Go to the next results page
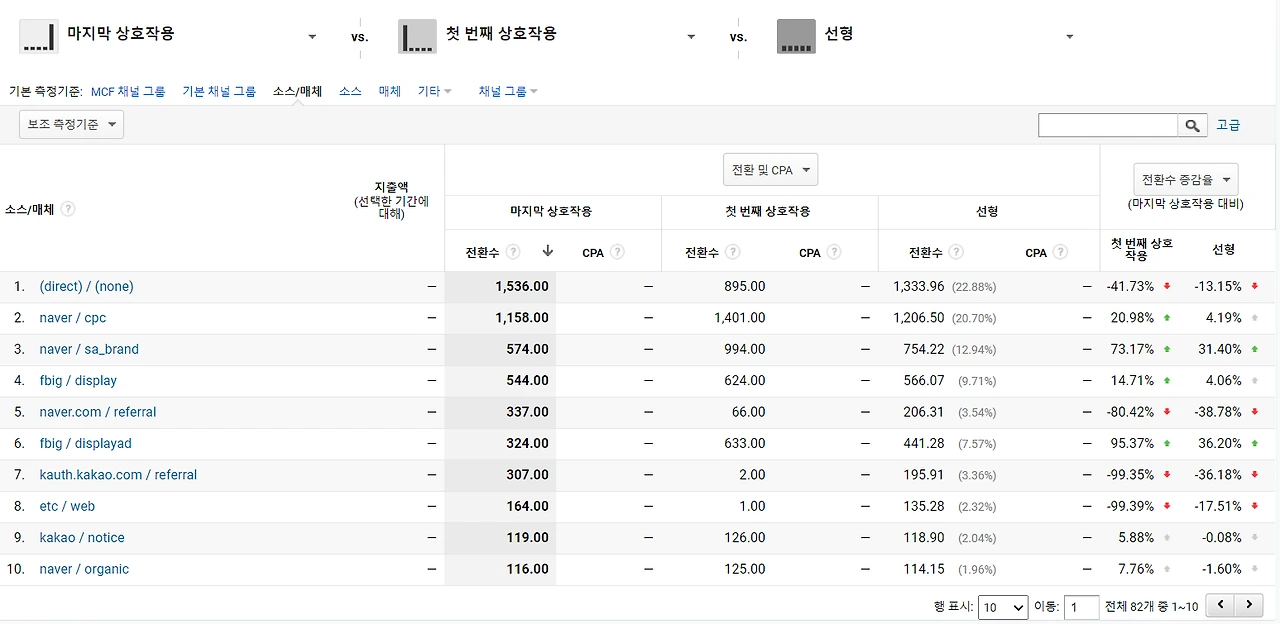The image size is (1280, 624). [x=1248, y=606]
